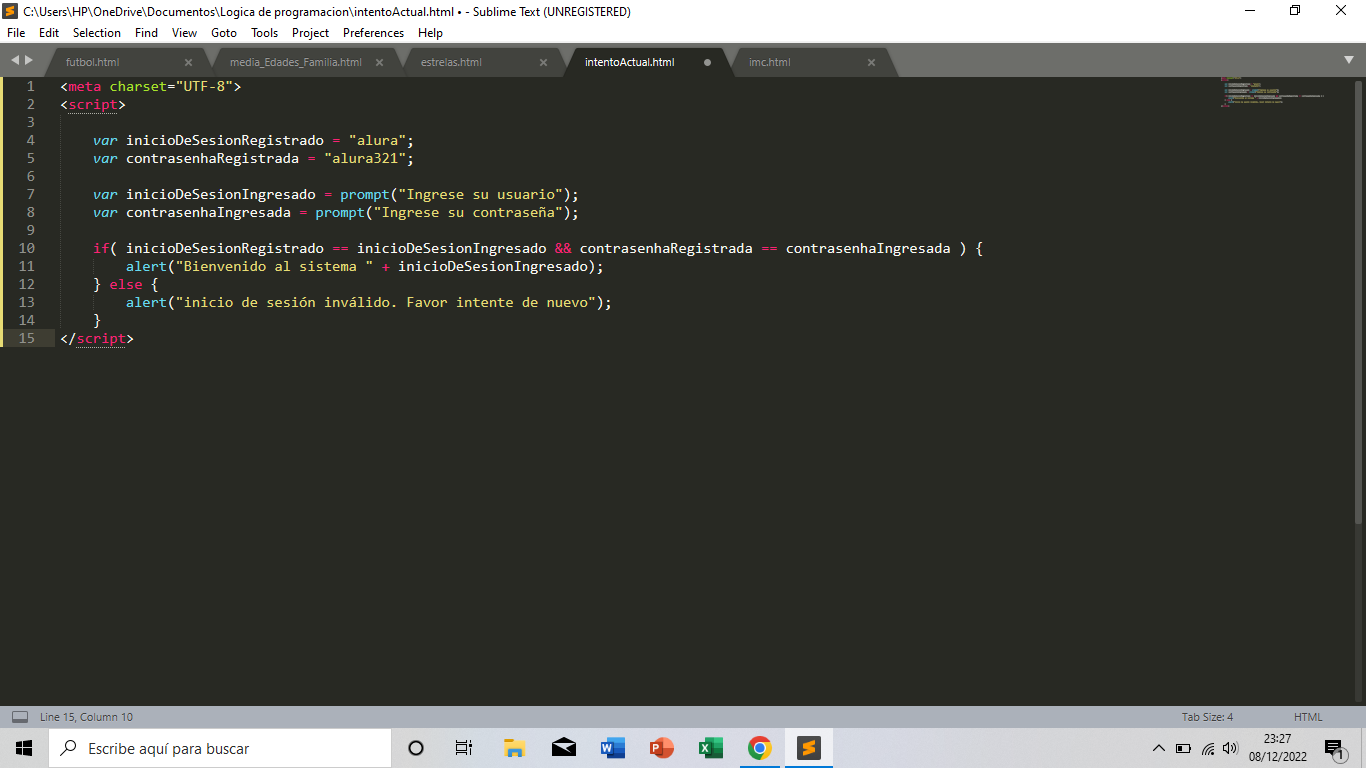The width and height of the screenshot is (1366, 768).
Task: Open the Goto menu
Action: click(x=224, y=33)
